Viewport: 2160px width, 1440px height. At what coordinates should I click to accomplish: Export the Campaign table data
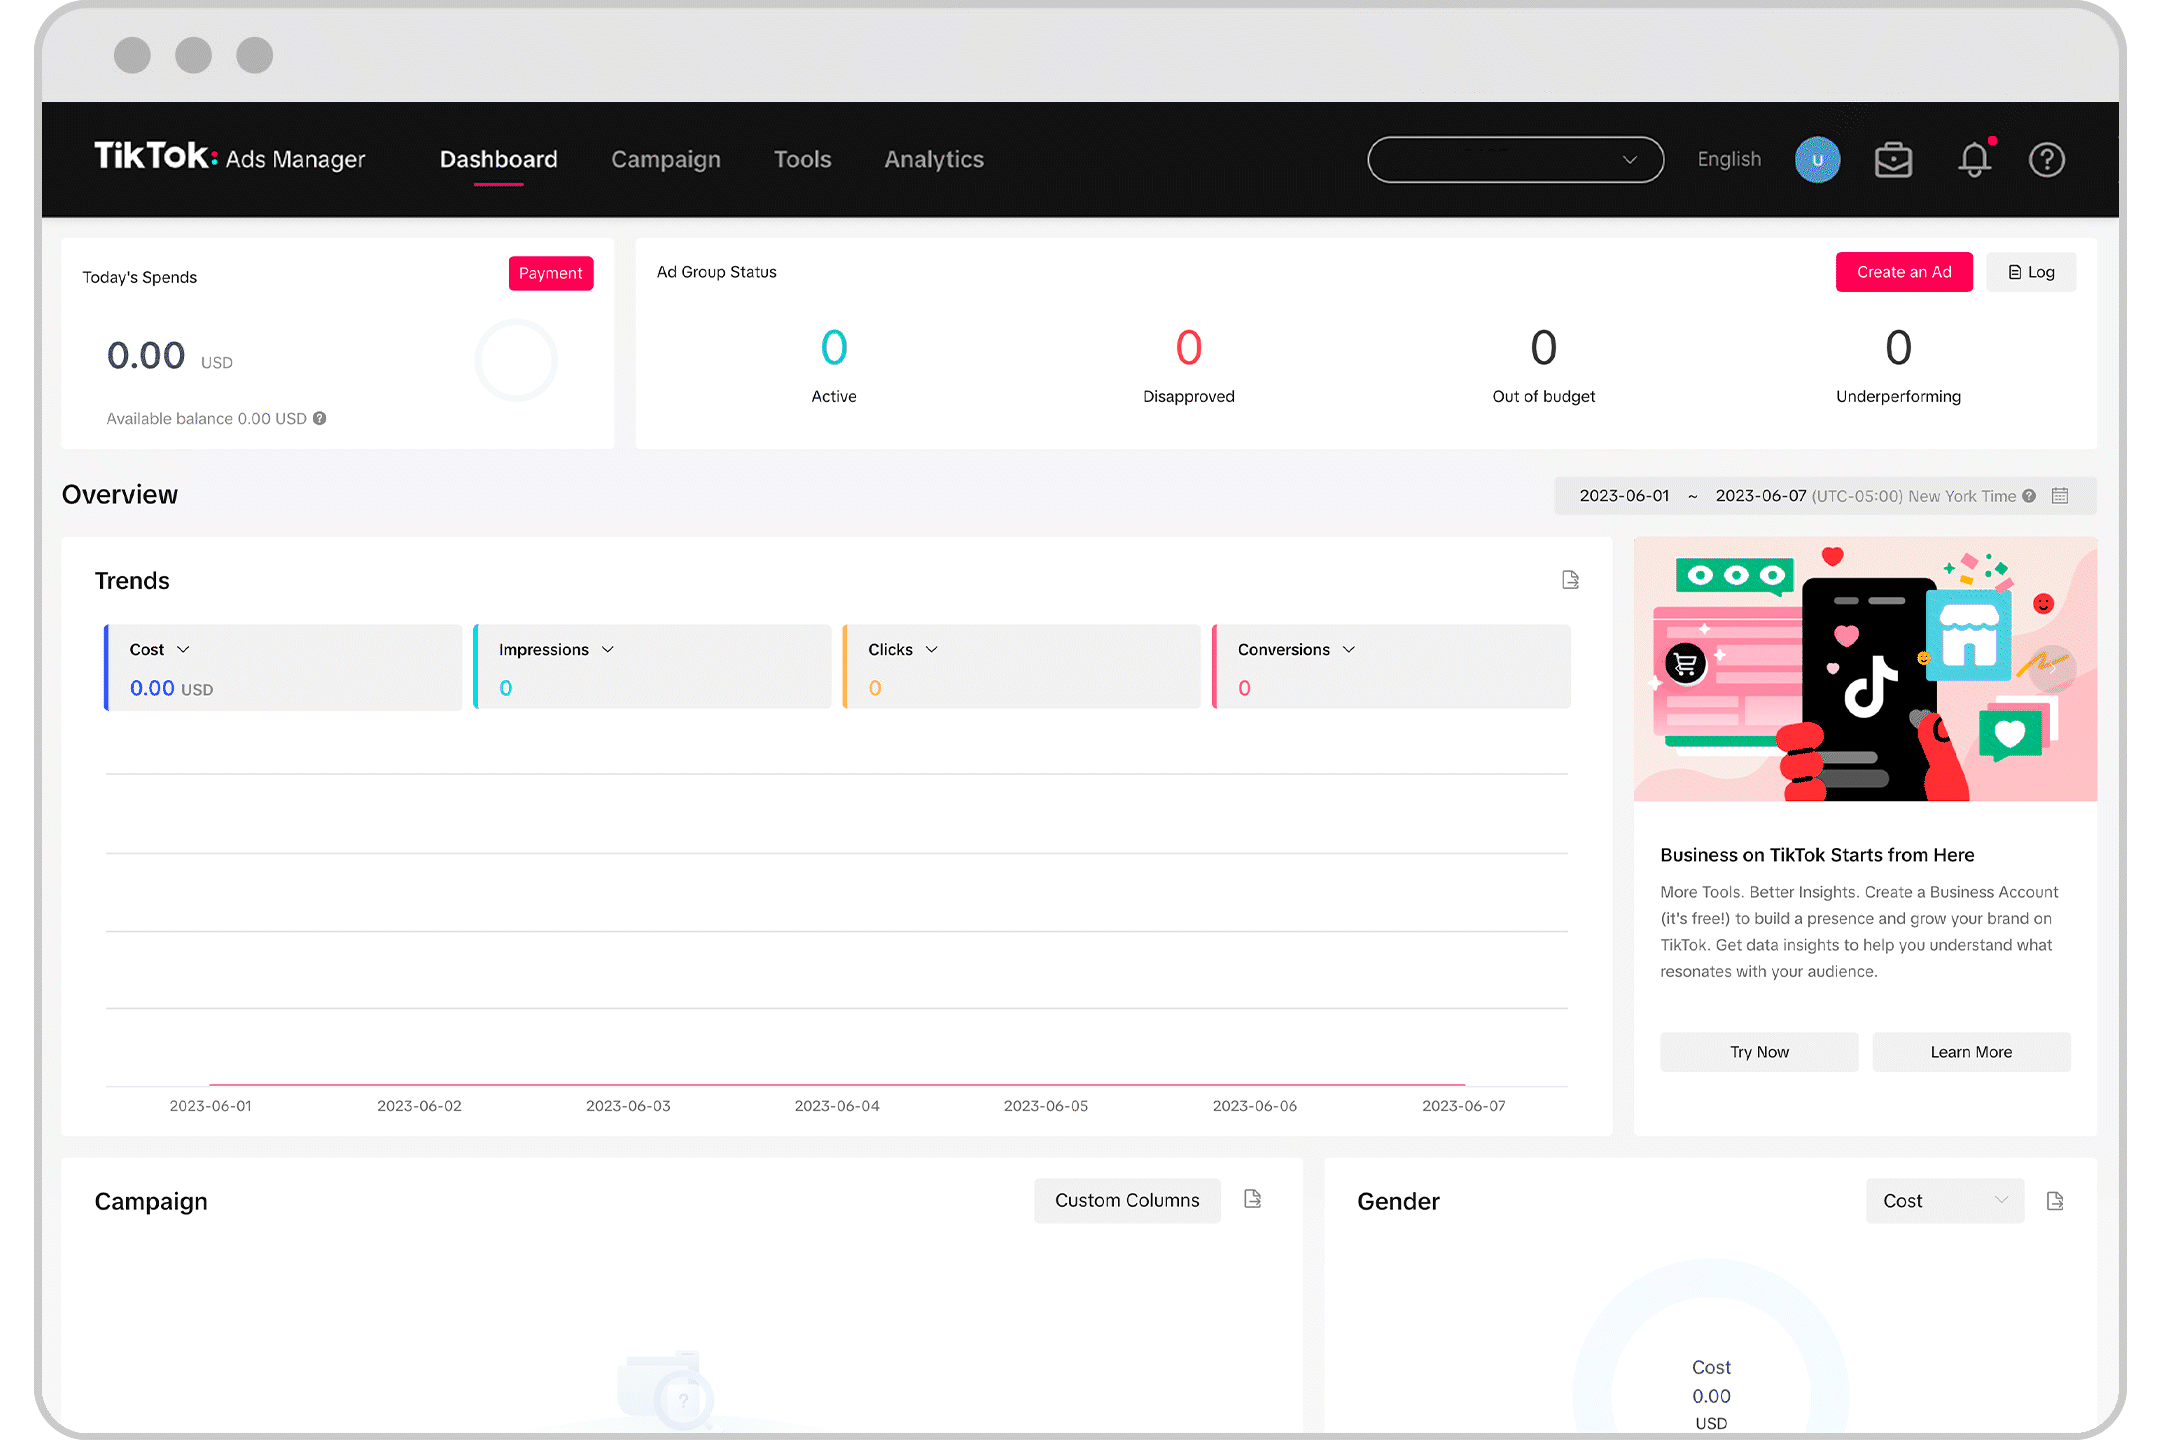pos(1252,1199)
